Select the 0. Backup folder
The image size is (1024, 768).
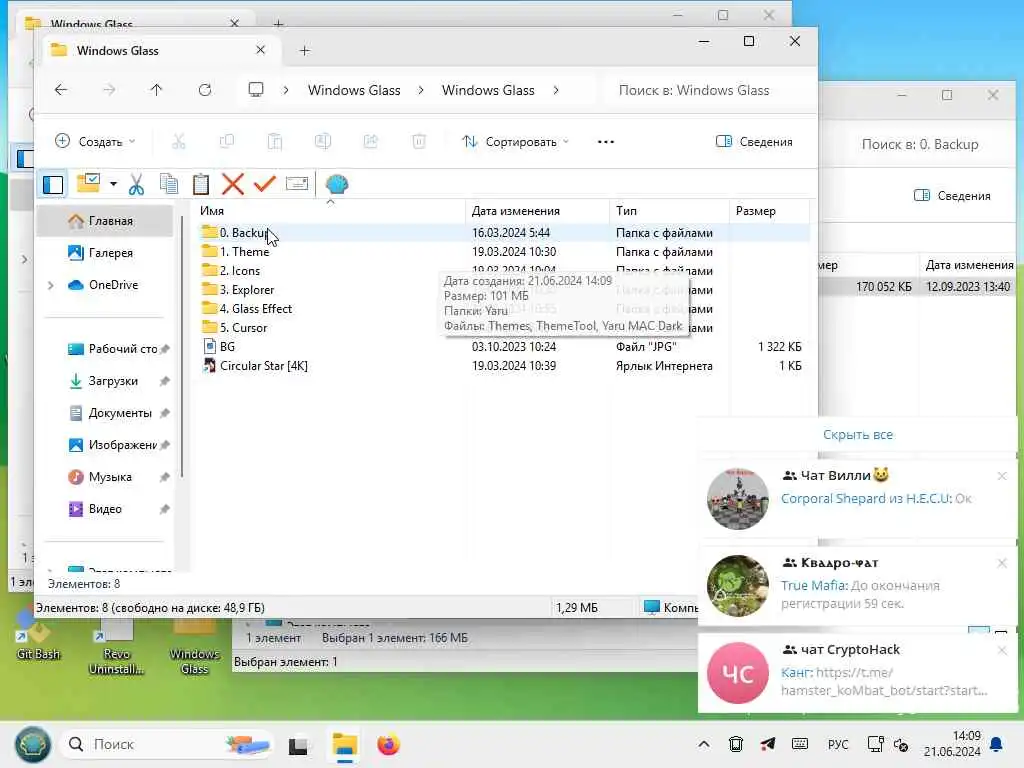(503, 232)
